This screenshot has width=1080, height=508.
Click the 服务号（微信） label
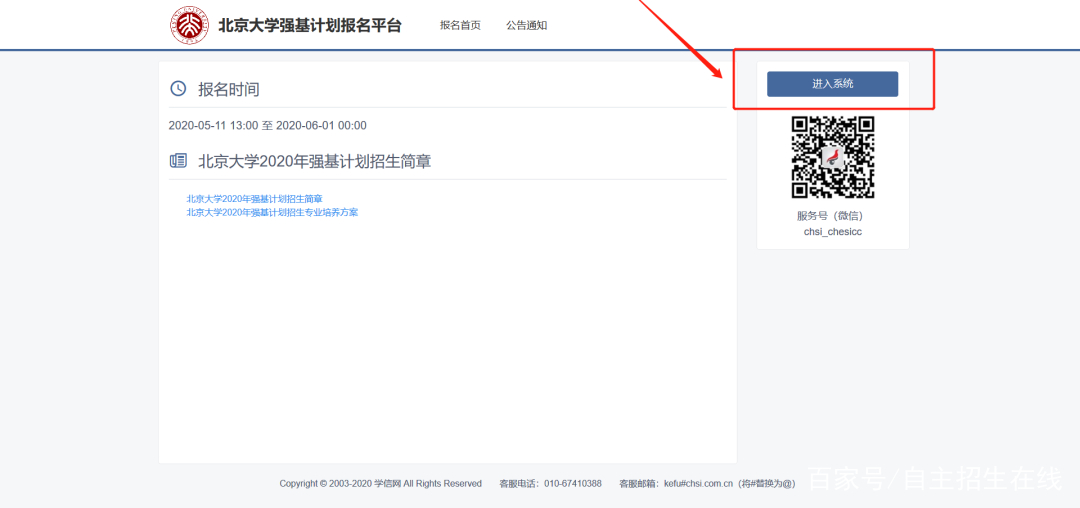click(x=832, y=216)
